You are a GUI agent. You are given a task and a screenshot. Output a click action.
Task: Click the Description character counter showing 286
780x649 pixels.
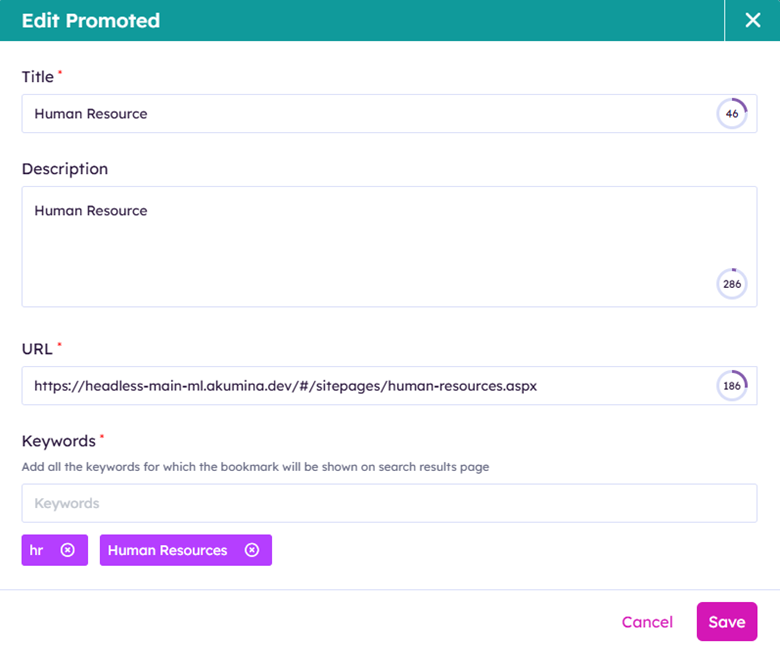pyautogui.click(x=732, y=284)
